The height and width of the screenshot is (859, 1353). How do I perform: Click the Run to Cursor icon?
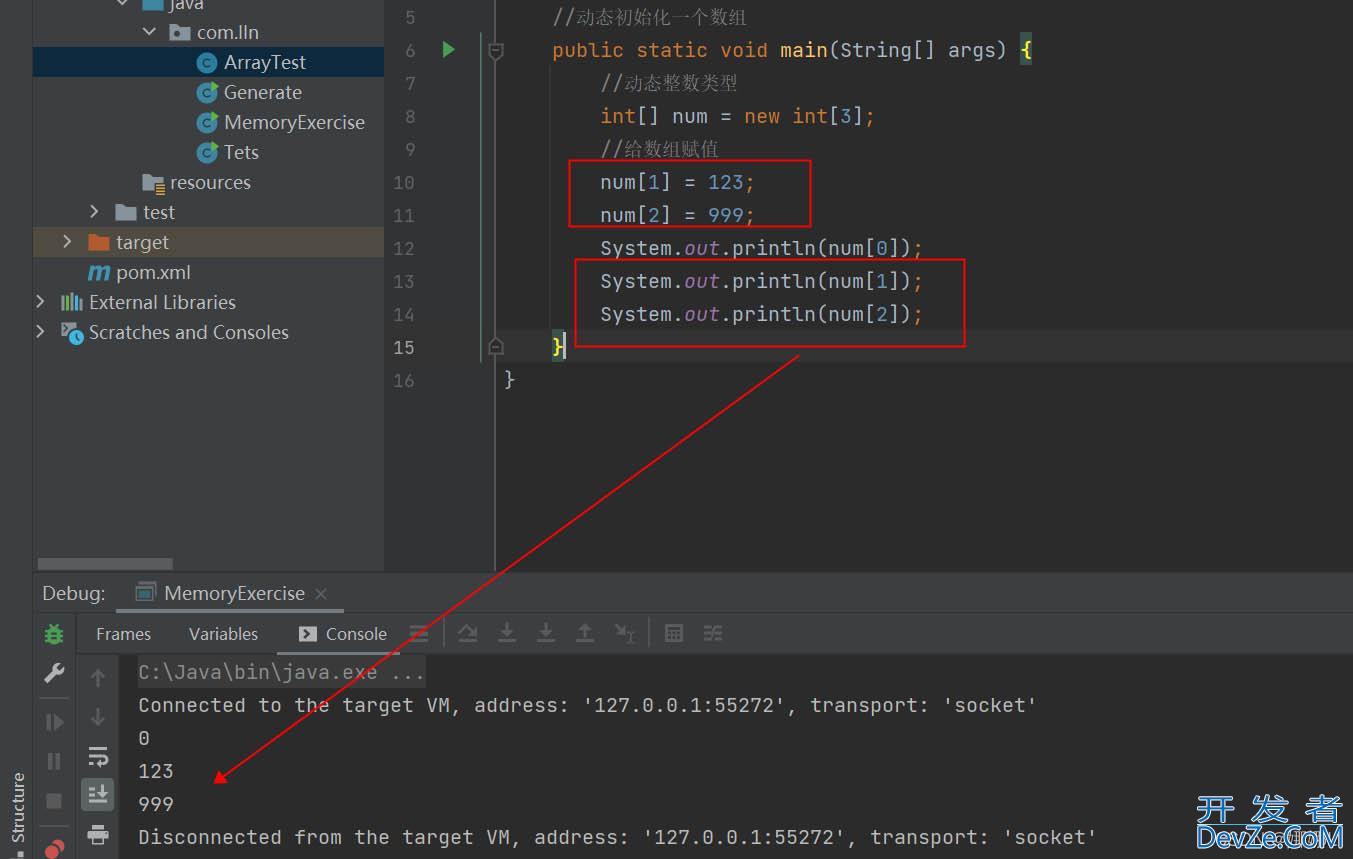pyautogui.click(x=624, y=633)
